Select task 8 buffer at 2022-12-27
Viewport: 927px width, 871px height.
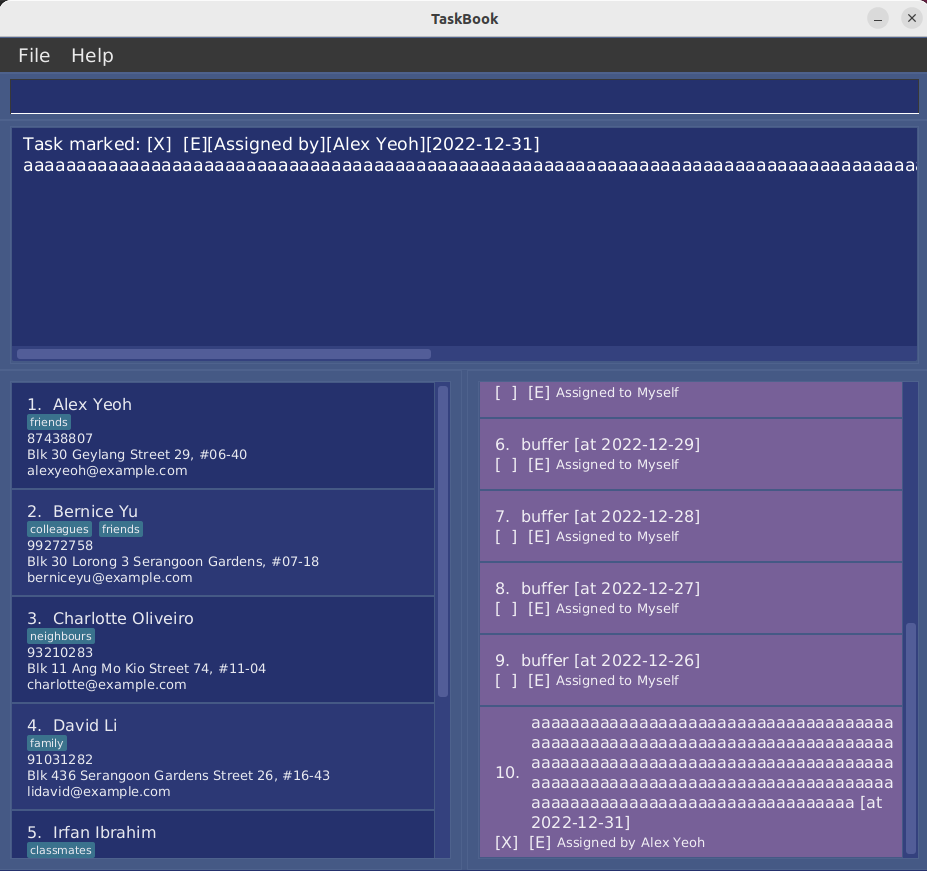click(x=691, y=598)
